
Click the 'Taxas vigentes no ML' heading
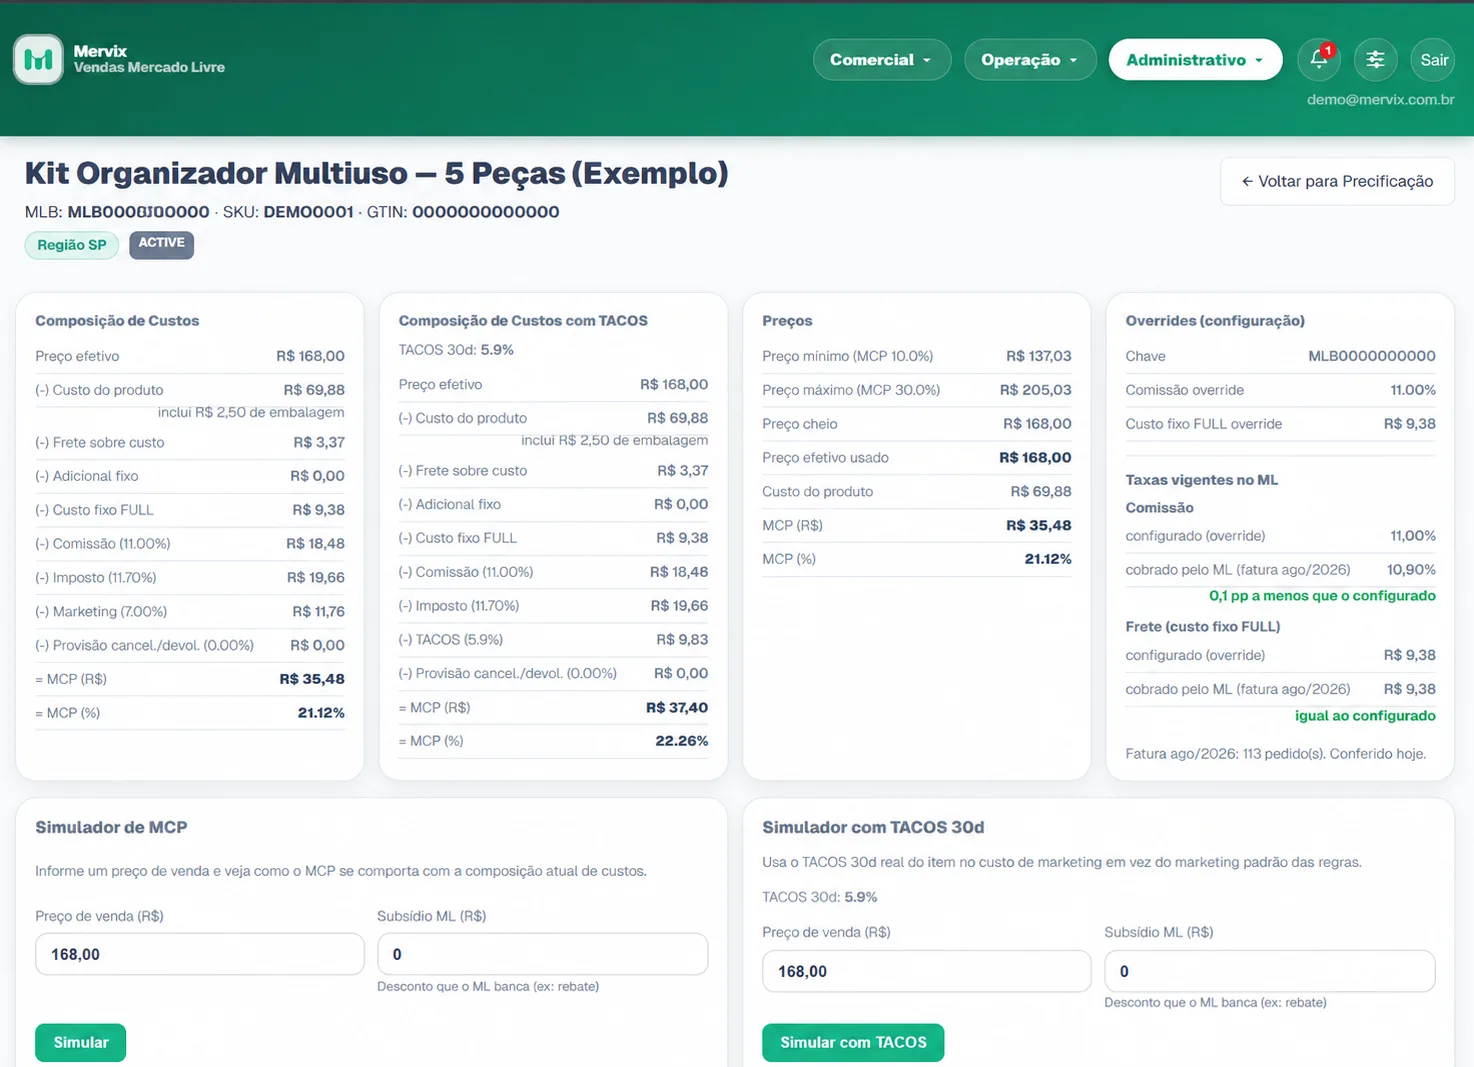1201,480
